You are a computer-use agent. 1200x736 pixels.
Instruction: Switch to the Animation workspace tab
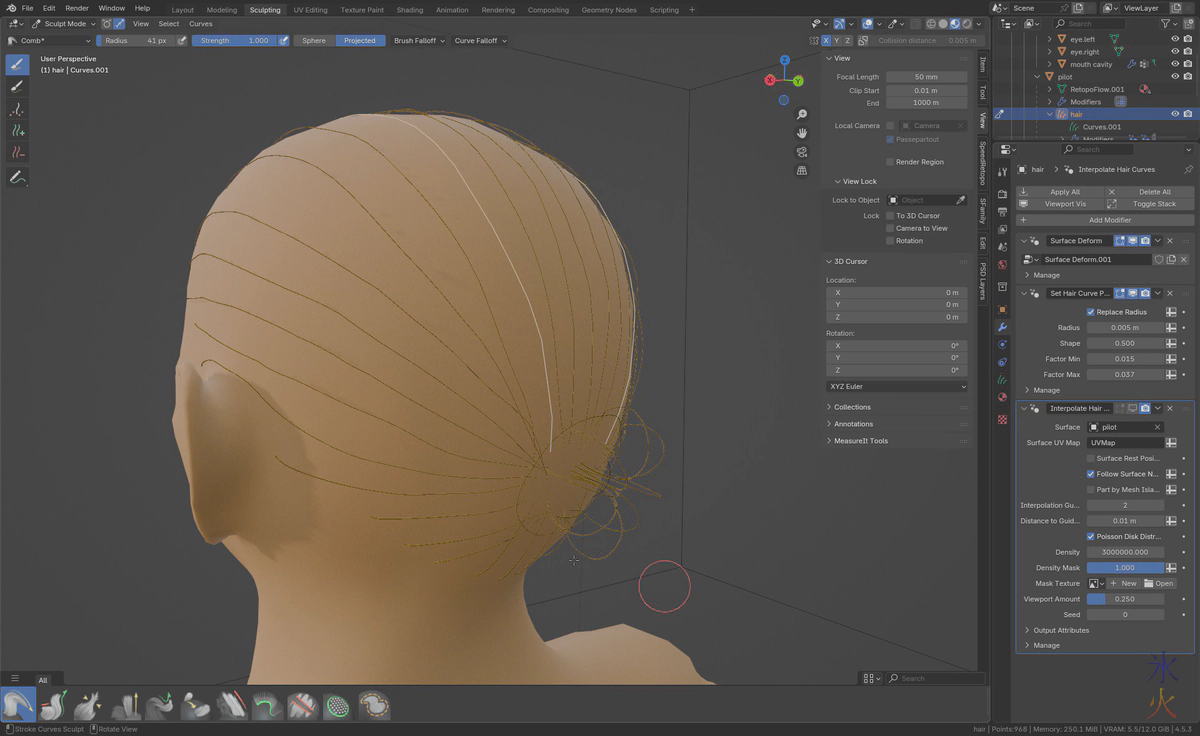tap(452, 9)
